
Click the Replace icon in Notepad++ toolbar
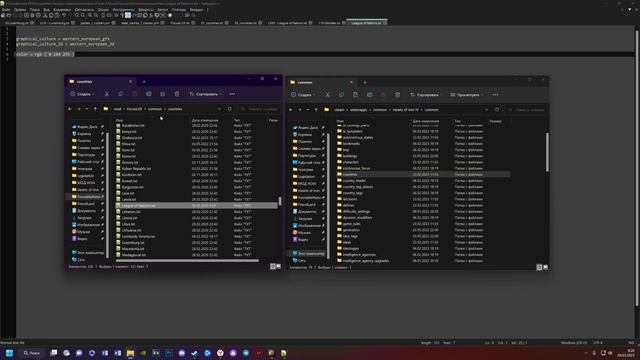[83, 15]
